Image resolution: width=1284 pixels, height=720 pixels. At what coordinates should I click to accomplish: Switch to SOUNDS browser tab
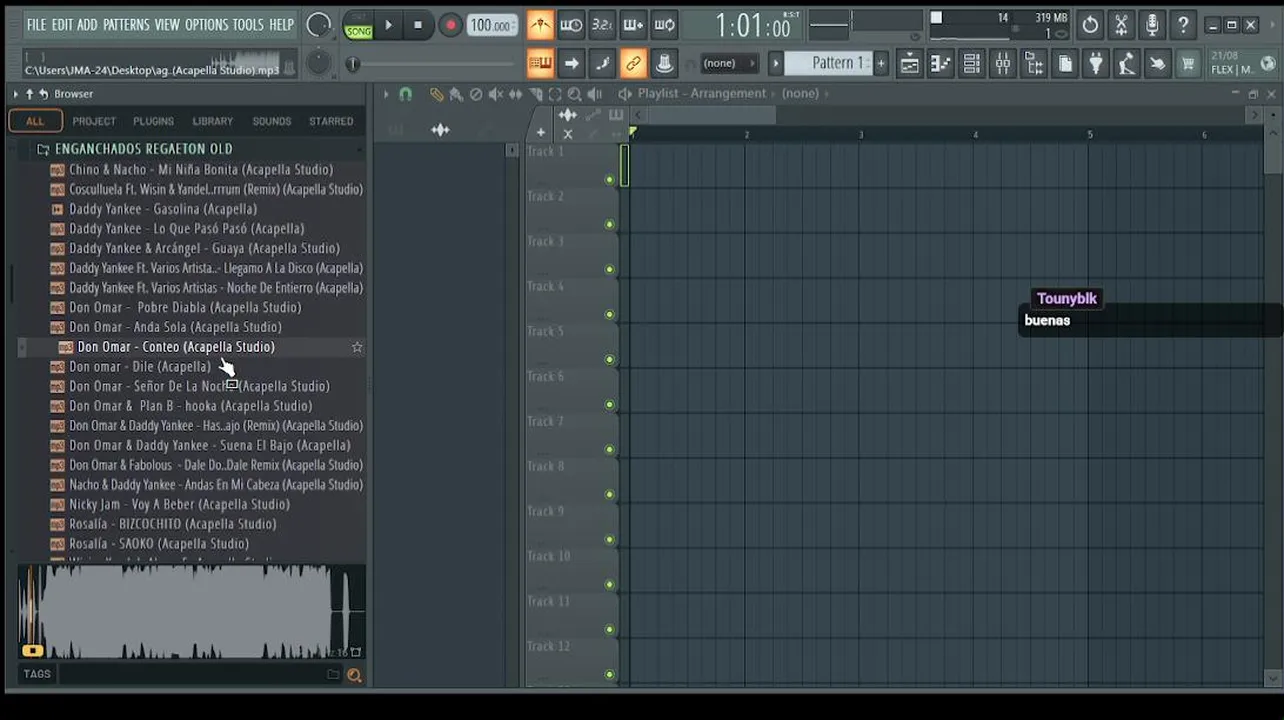click(x=271, y=121)
